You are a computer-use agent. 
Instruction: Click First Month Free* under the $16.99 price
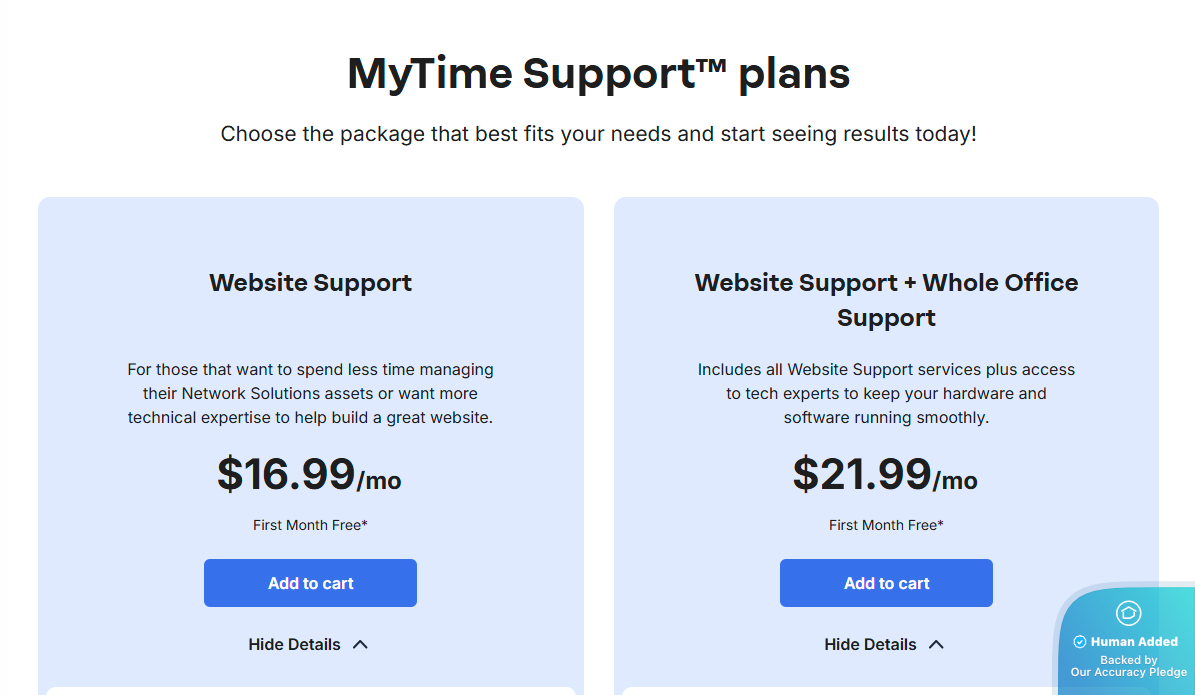(x=310, y=525)
